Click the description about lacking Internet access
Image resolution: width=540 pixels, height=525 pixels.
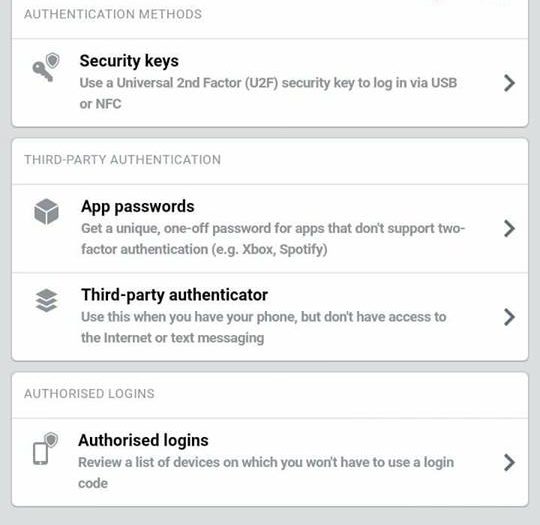(x=264, y=328)
